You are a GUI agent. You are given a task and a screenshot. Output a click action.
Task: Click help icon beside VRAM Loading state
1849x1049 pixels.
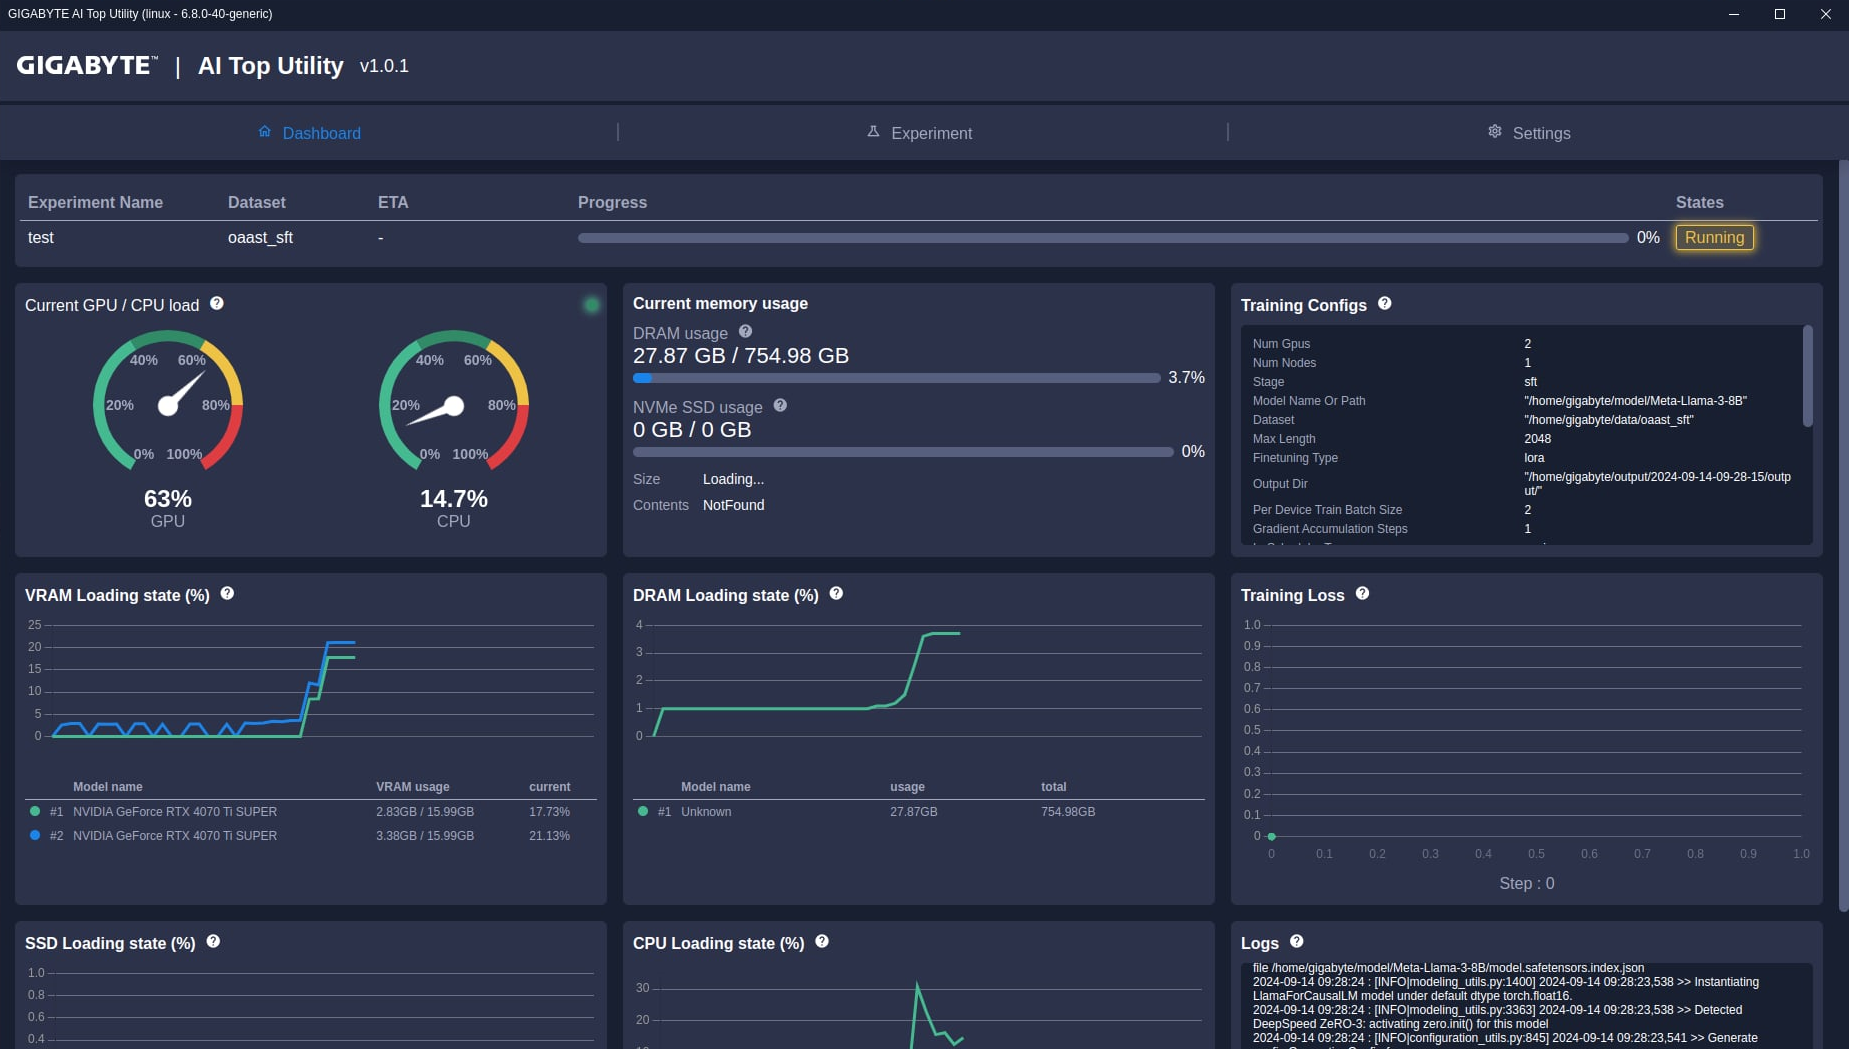(227, 593)
